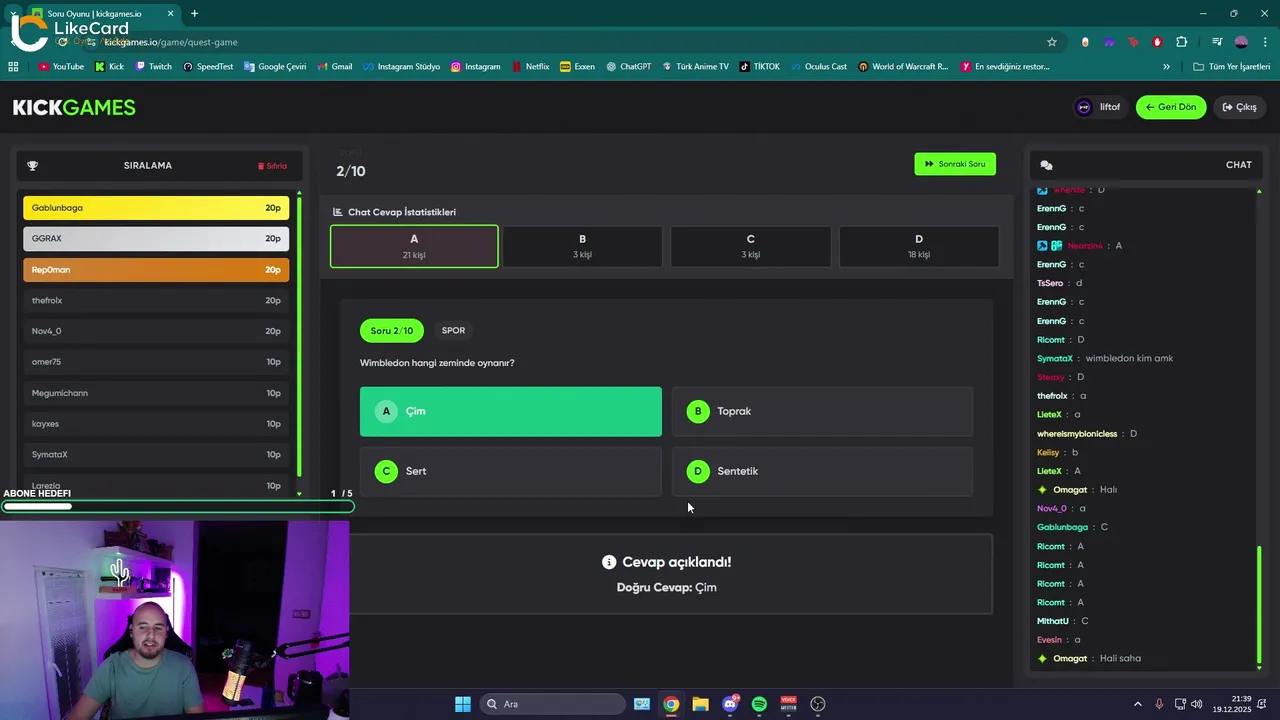Click Sonraki Soru button
1280x720 pixels.
click(x=955, y=164)
